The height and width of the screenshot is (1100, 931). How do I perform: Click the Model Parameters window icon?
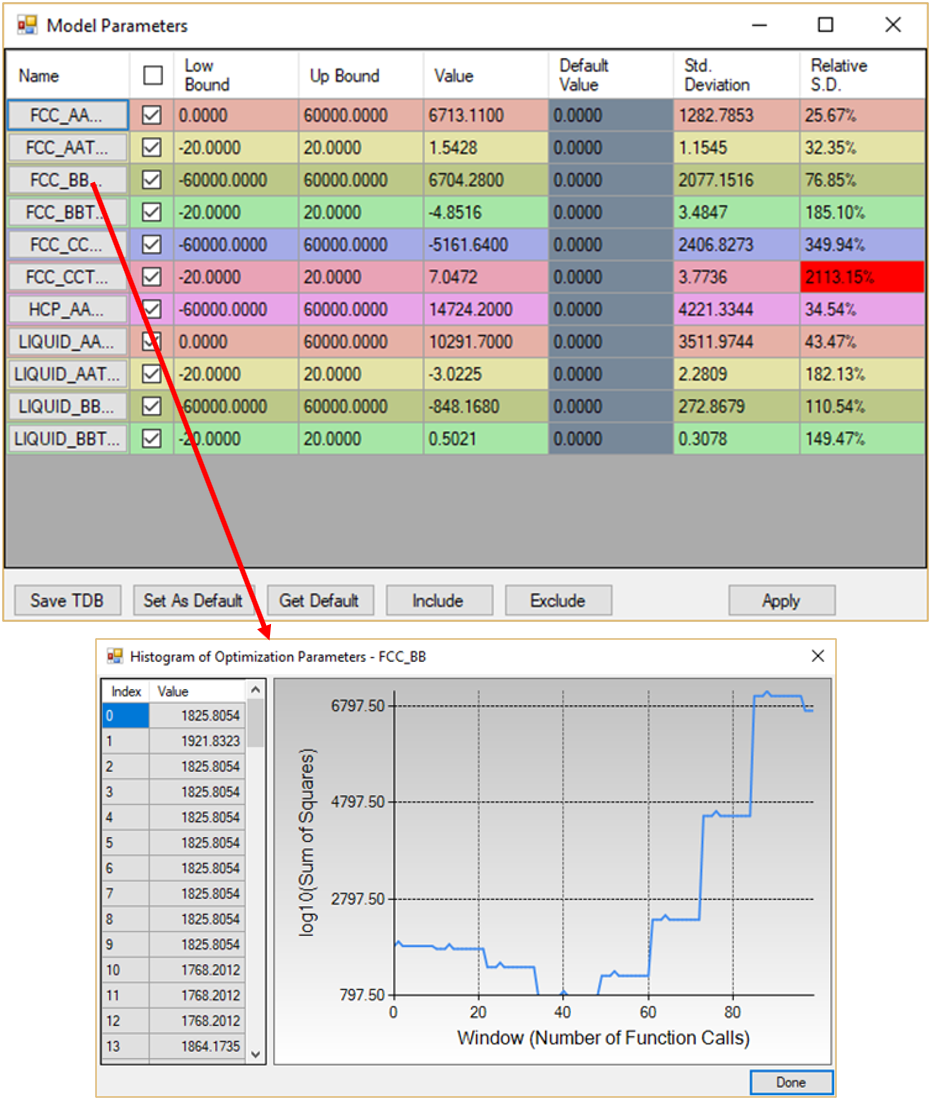click(27, 25)
